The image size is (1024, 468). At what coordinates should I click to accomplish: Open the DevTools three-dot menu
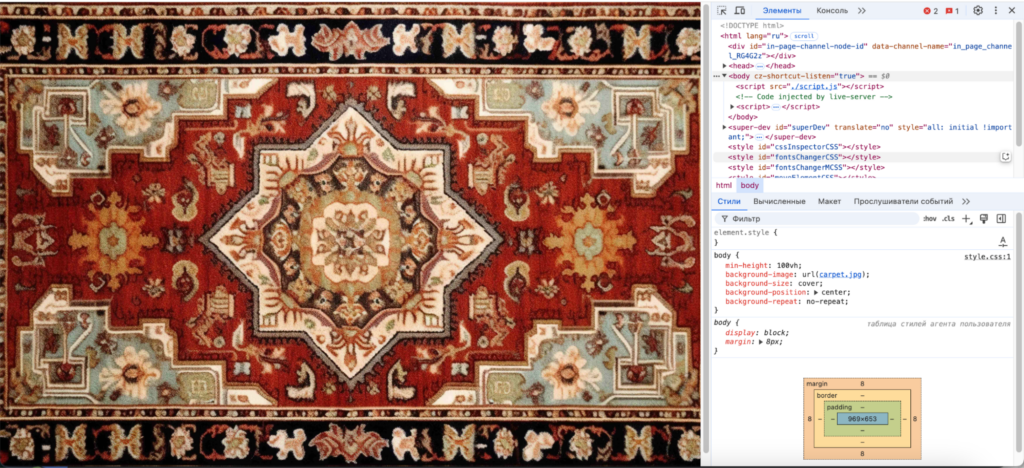point(996,10)
